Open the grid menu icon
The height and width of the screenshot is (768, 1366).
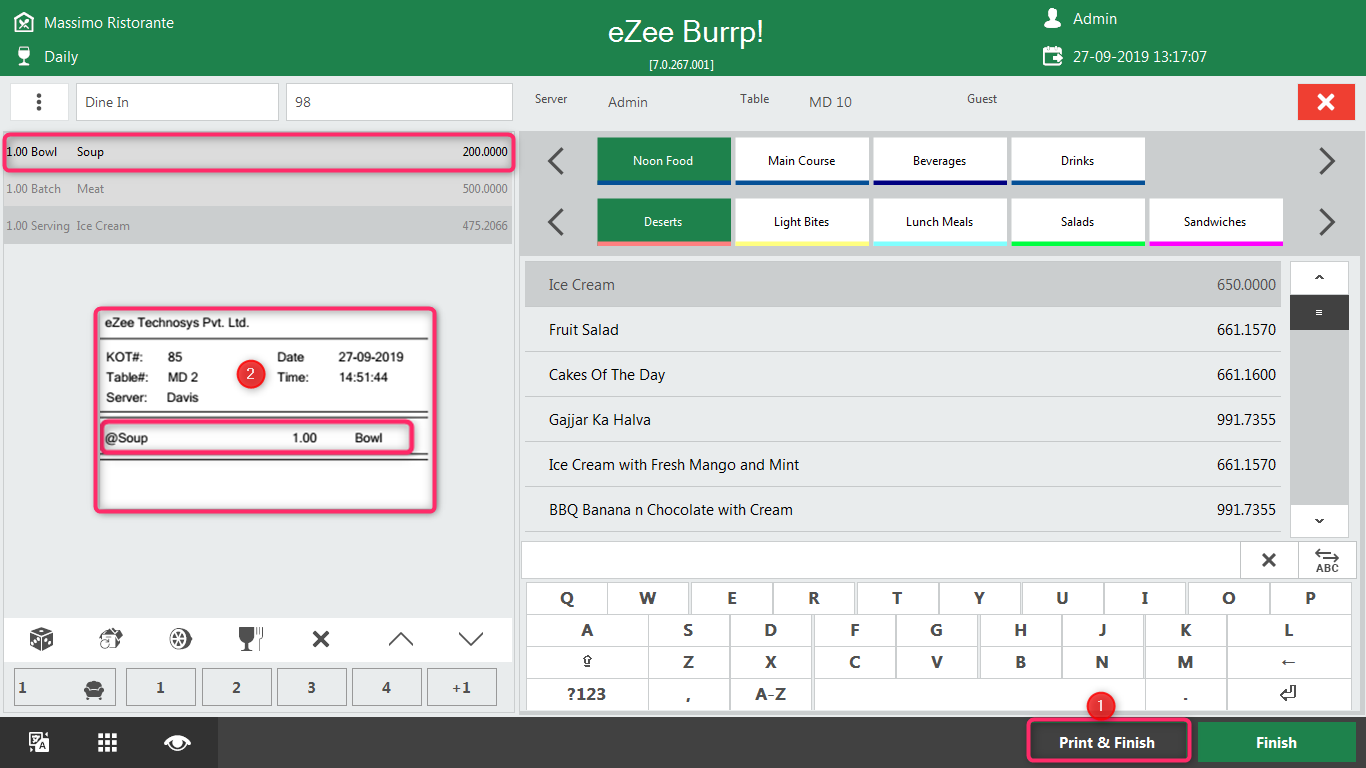tap(108, 742)
